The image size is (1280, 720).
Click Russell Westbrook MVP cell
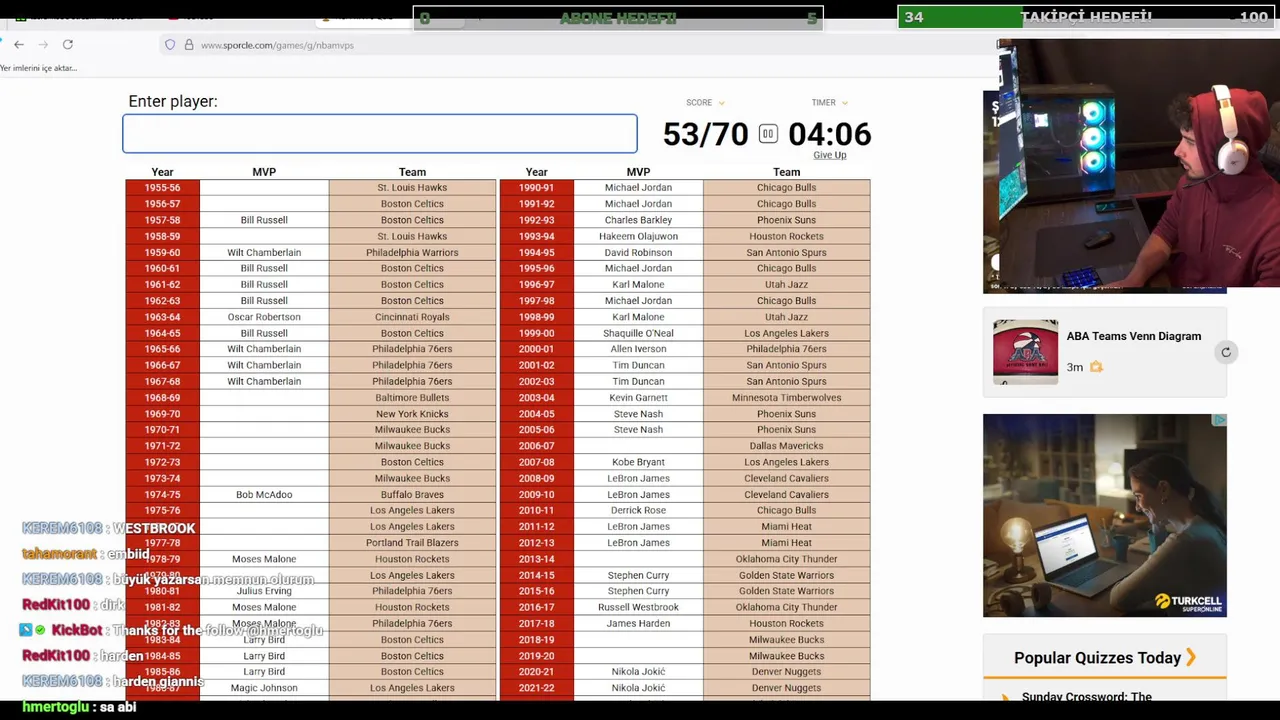[x=638, y=607]
